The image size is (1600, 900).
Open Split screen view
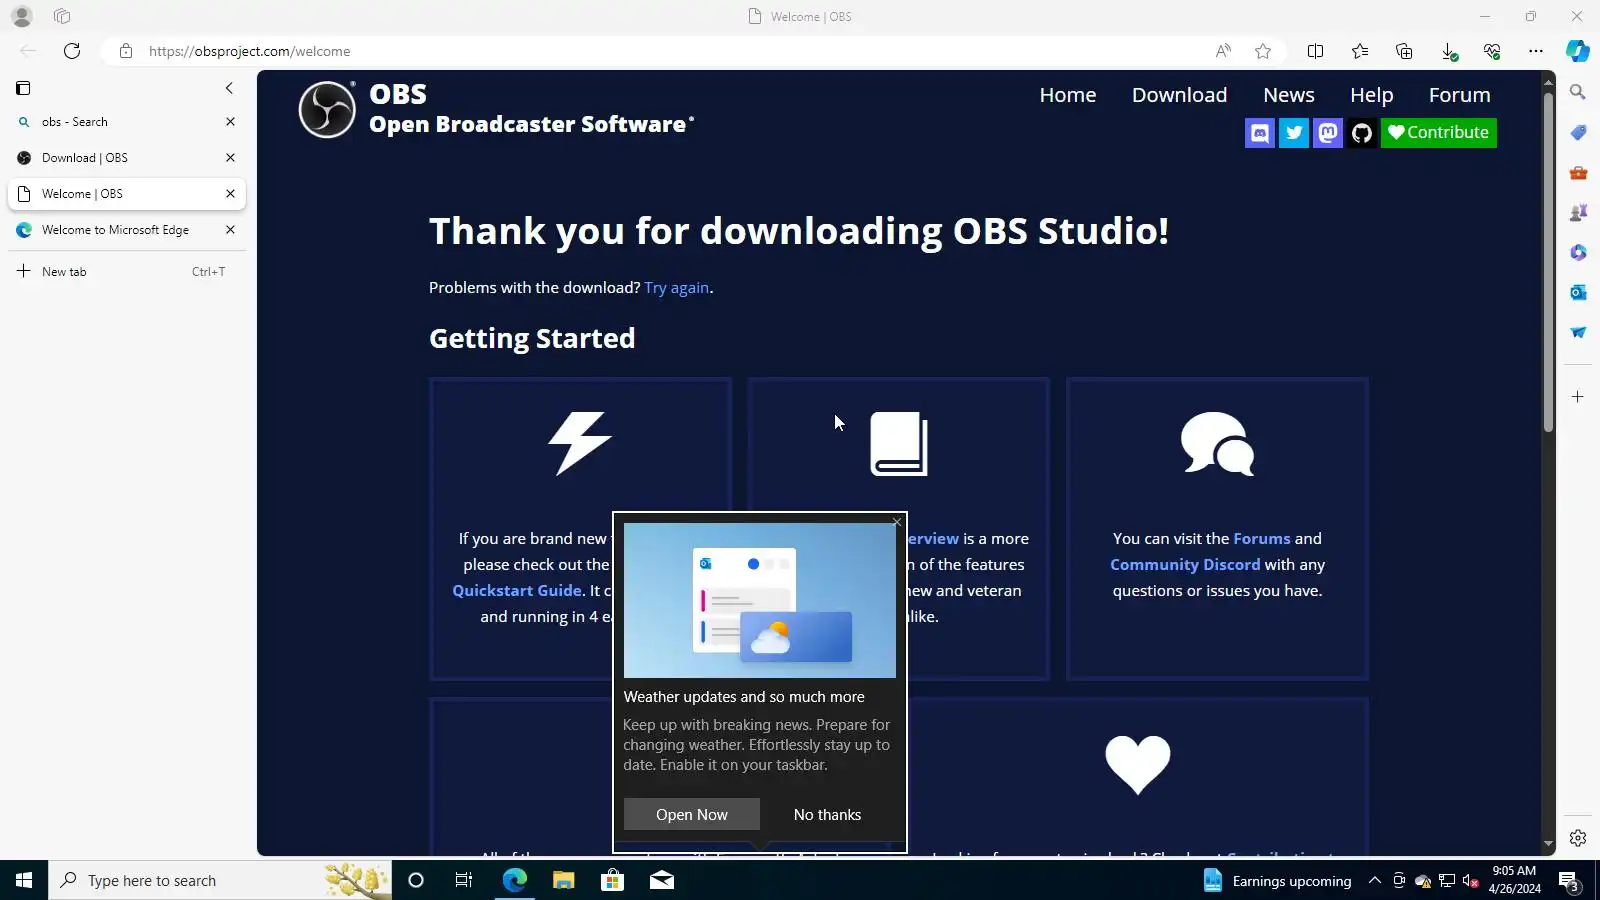(x=1316, y=51)
